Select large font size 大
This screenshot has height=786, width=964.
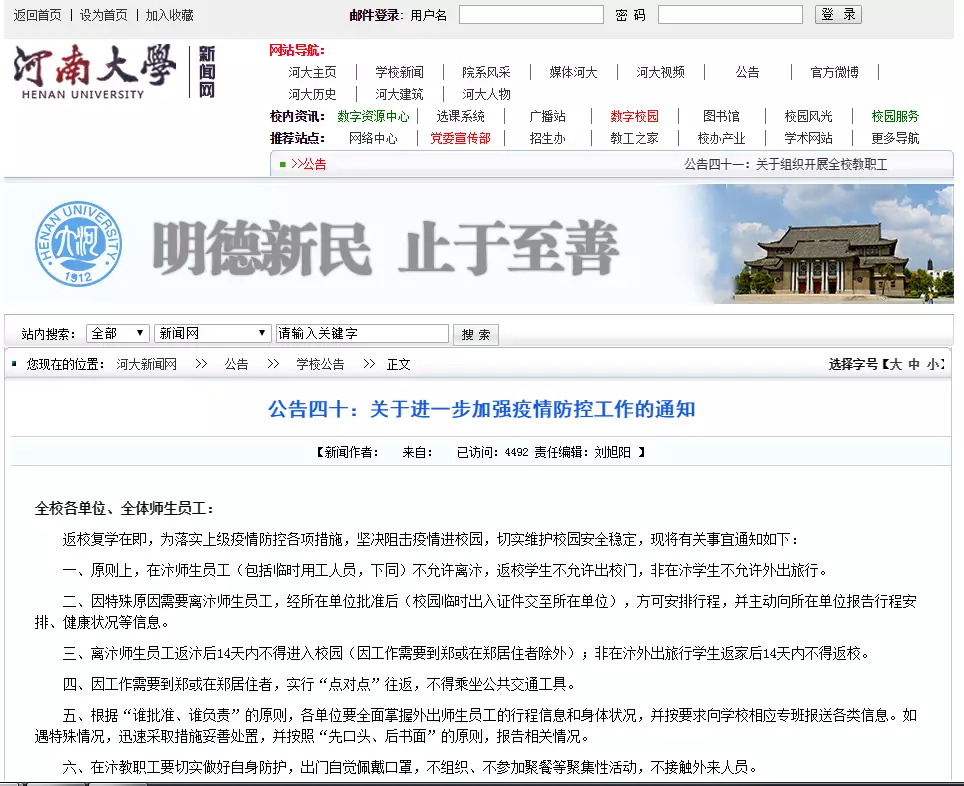pos(896,364)
